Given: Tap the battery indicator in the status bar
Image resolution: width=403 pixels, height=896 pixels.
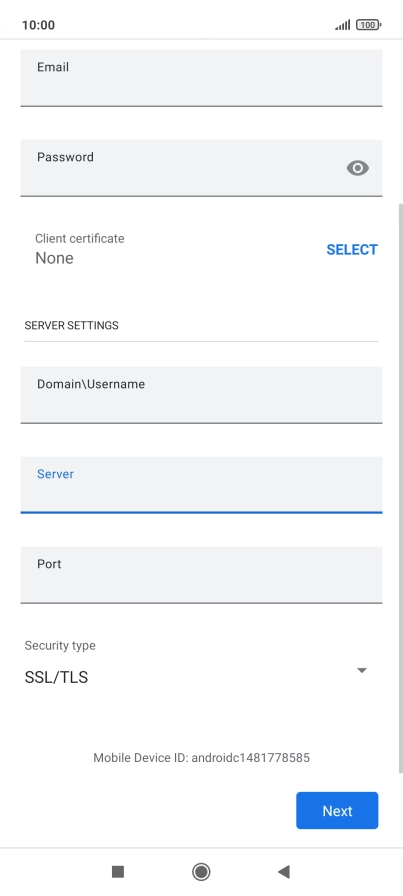Looking at the screenshot, I should tap(368, 25).
